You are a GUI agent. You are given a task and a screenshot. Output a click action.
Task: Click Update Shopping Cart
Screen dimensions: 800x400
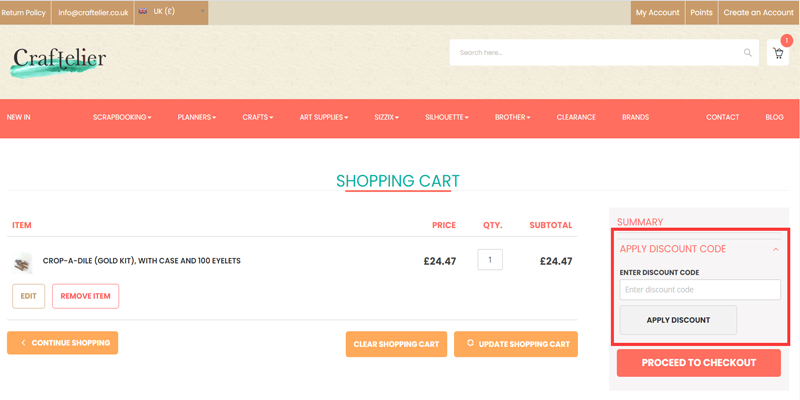(x=516, y=344)
